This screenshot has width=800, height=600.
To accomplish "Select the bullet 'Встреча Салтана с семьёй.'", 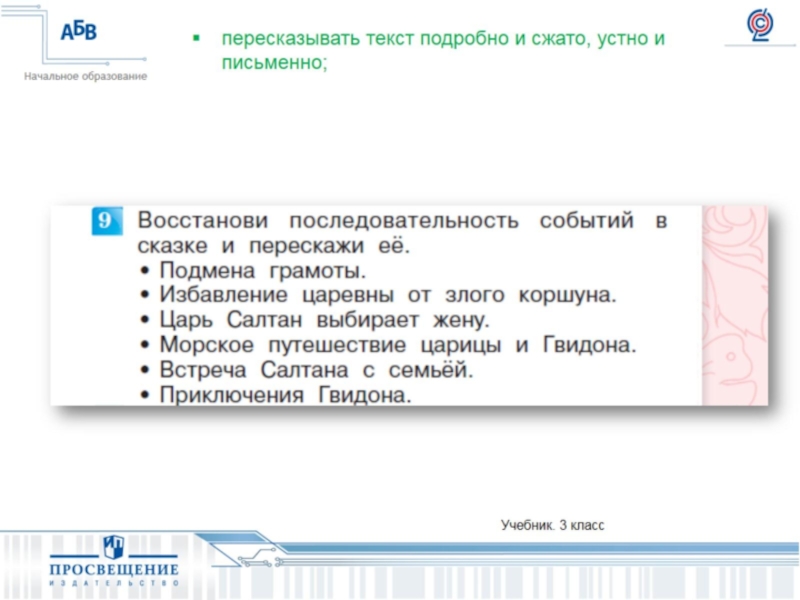I will click(x=316, y=370).
